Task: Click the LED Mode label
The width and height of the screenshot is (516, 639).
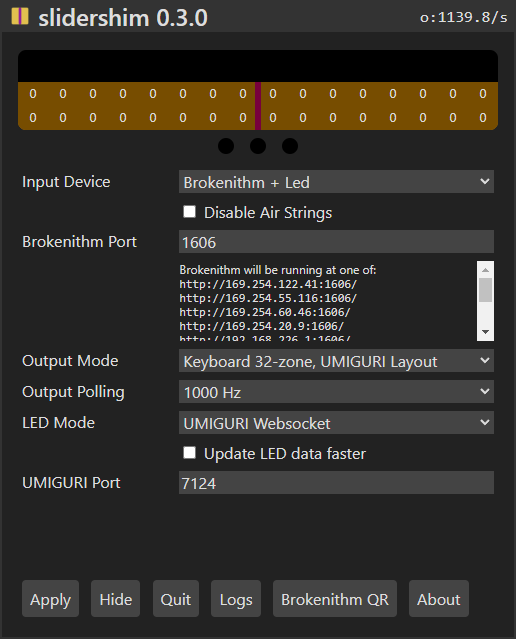Action: click(x=58, y=423)
